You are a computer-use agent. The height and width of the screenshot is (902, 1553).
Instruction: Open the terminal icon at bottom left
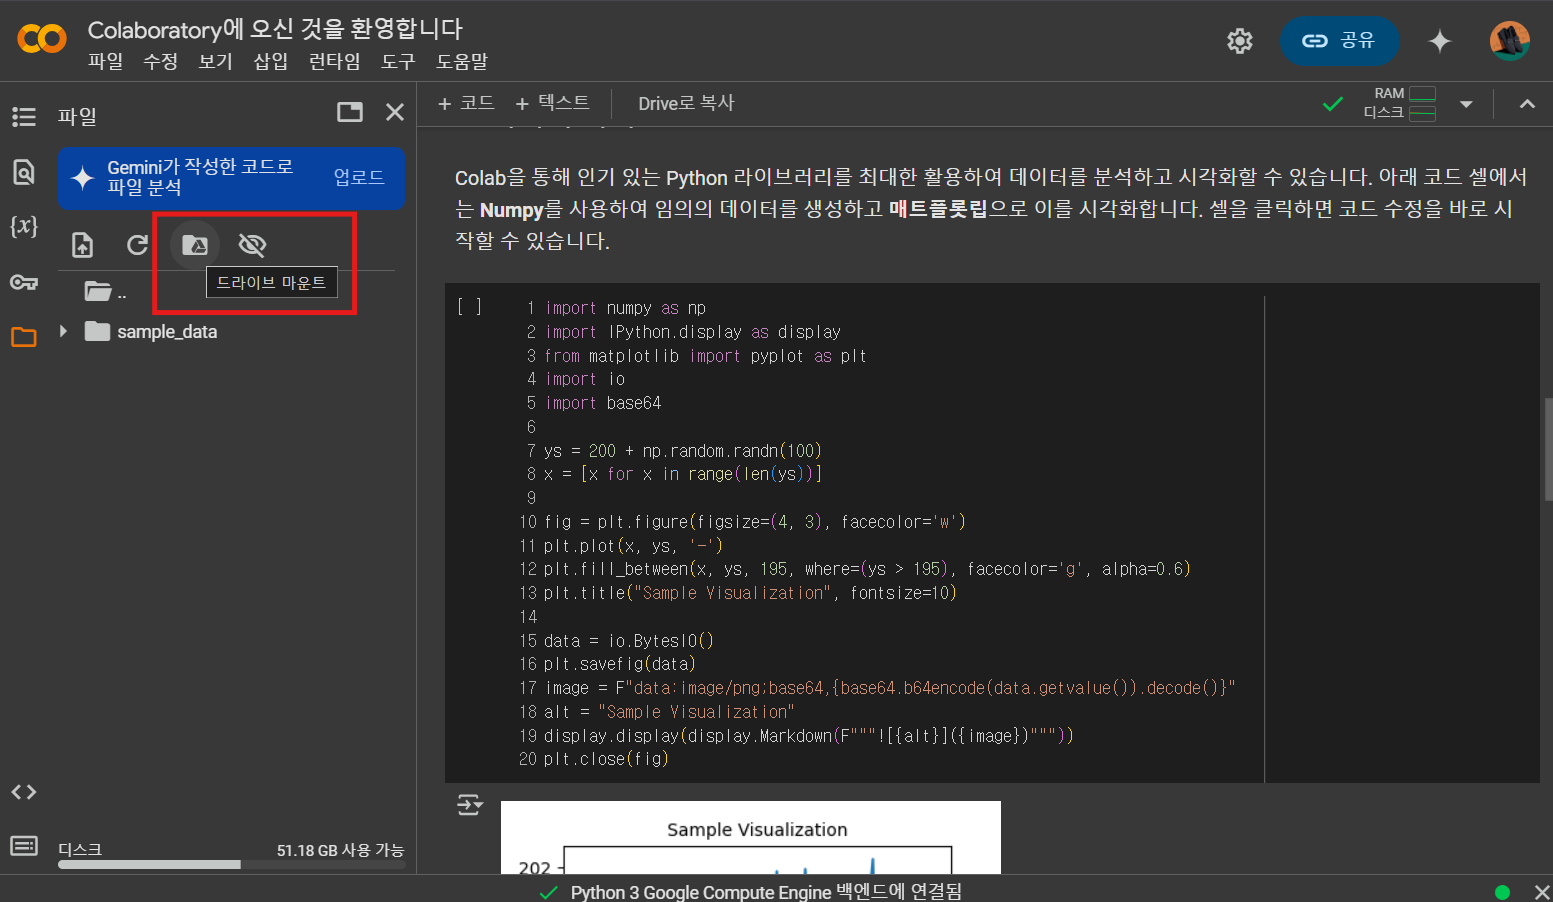pos(24,846)
